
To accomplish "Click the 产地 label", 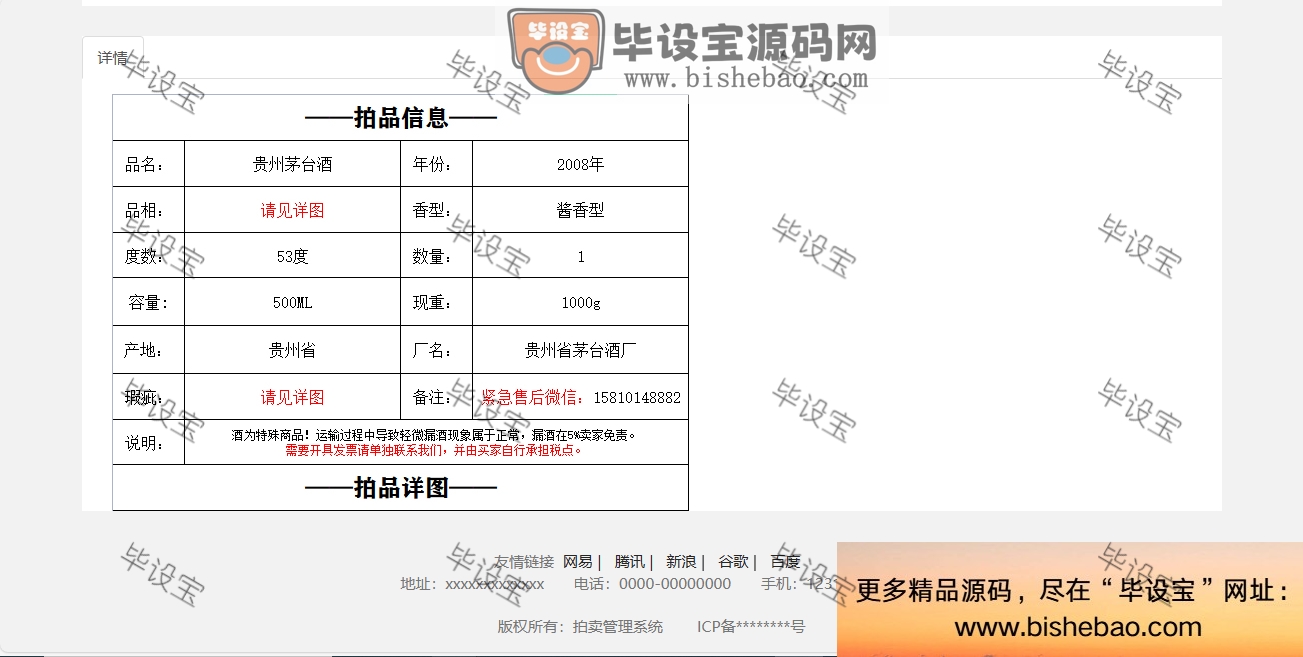I will pyautogui.click(x=144, y=351).
